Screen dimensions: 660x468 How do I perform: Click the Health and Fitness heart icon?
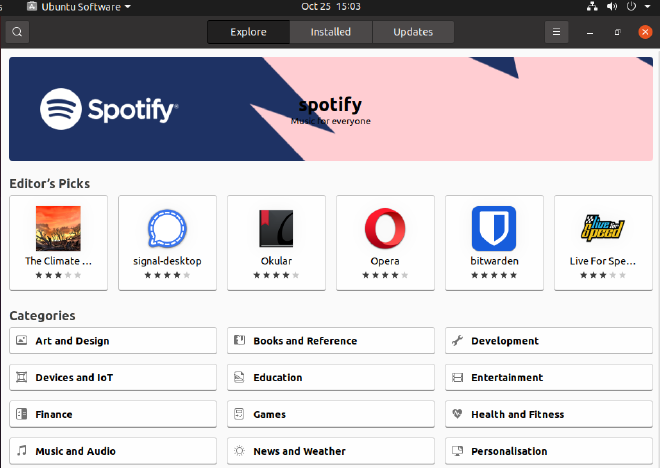coord(458,414)
